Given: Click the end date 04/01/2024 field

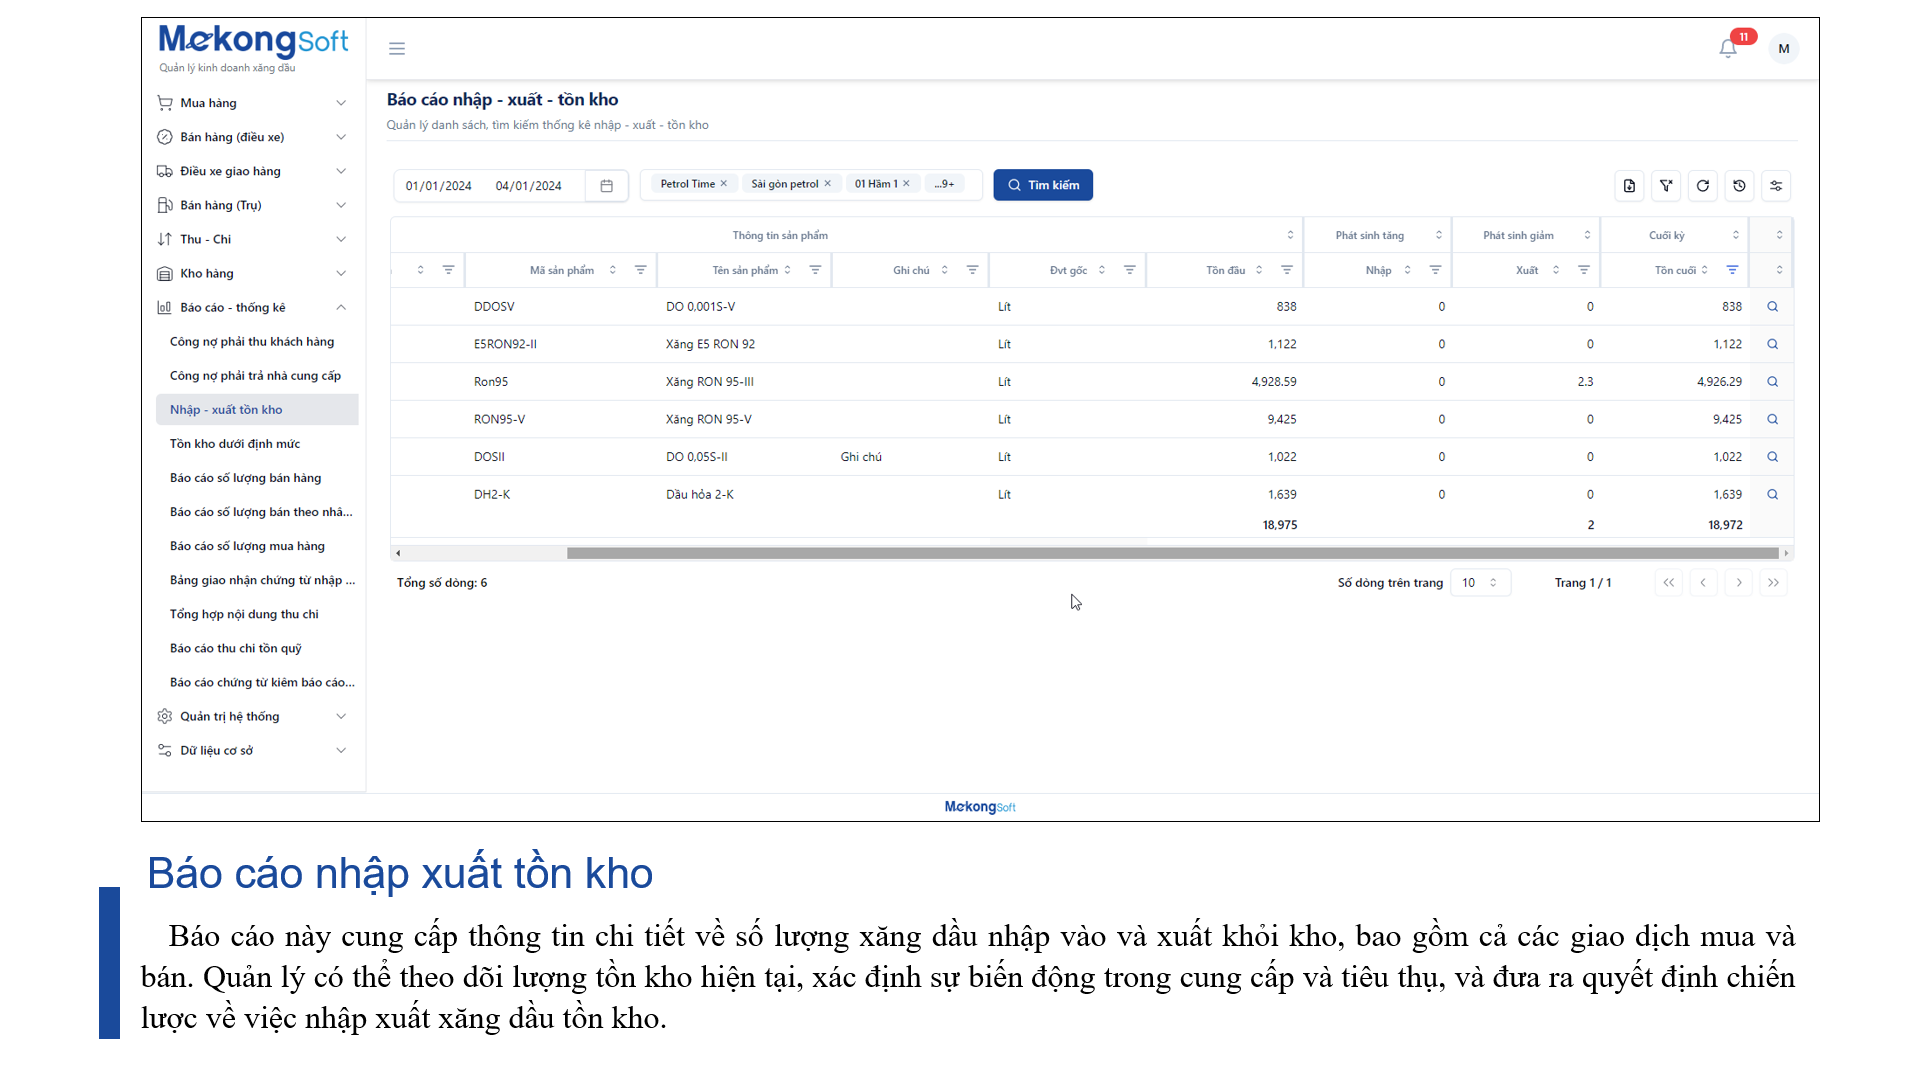Looking at the screenshot, I should point(529,186).
